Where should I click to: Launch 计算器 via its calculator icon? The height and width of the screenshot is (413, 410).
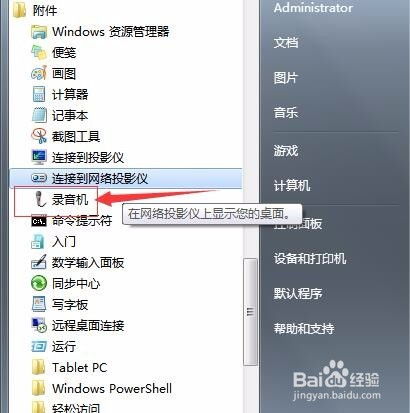point(39,94)
